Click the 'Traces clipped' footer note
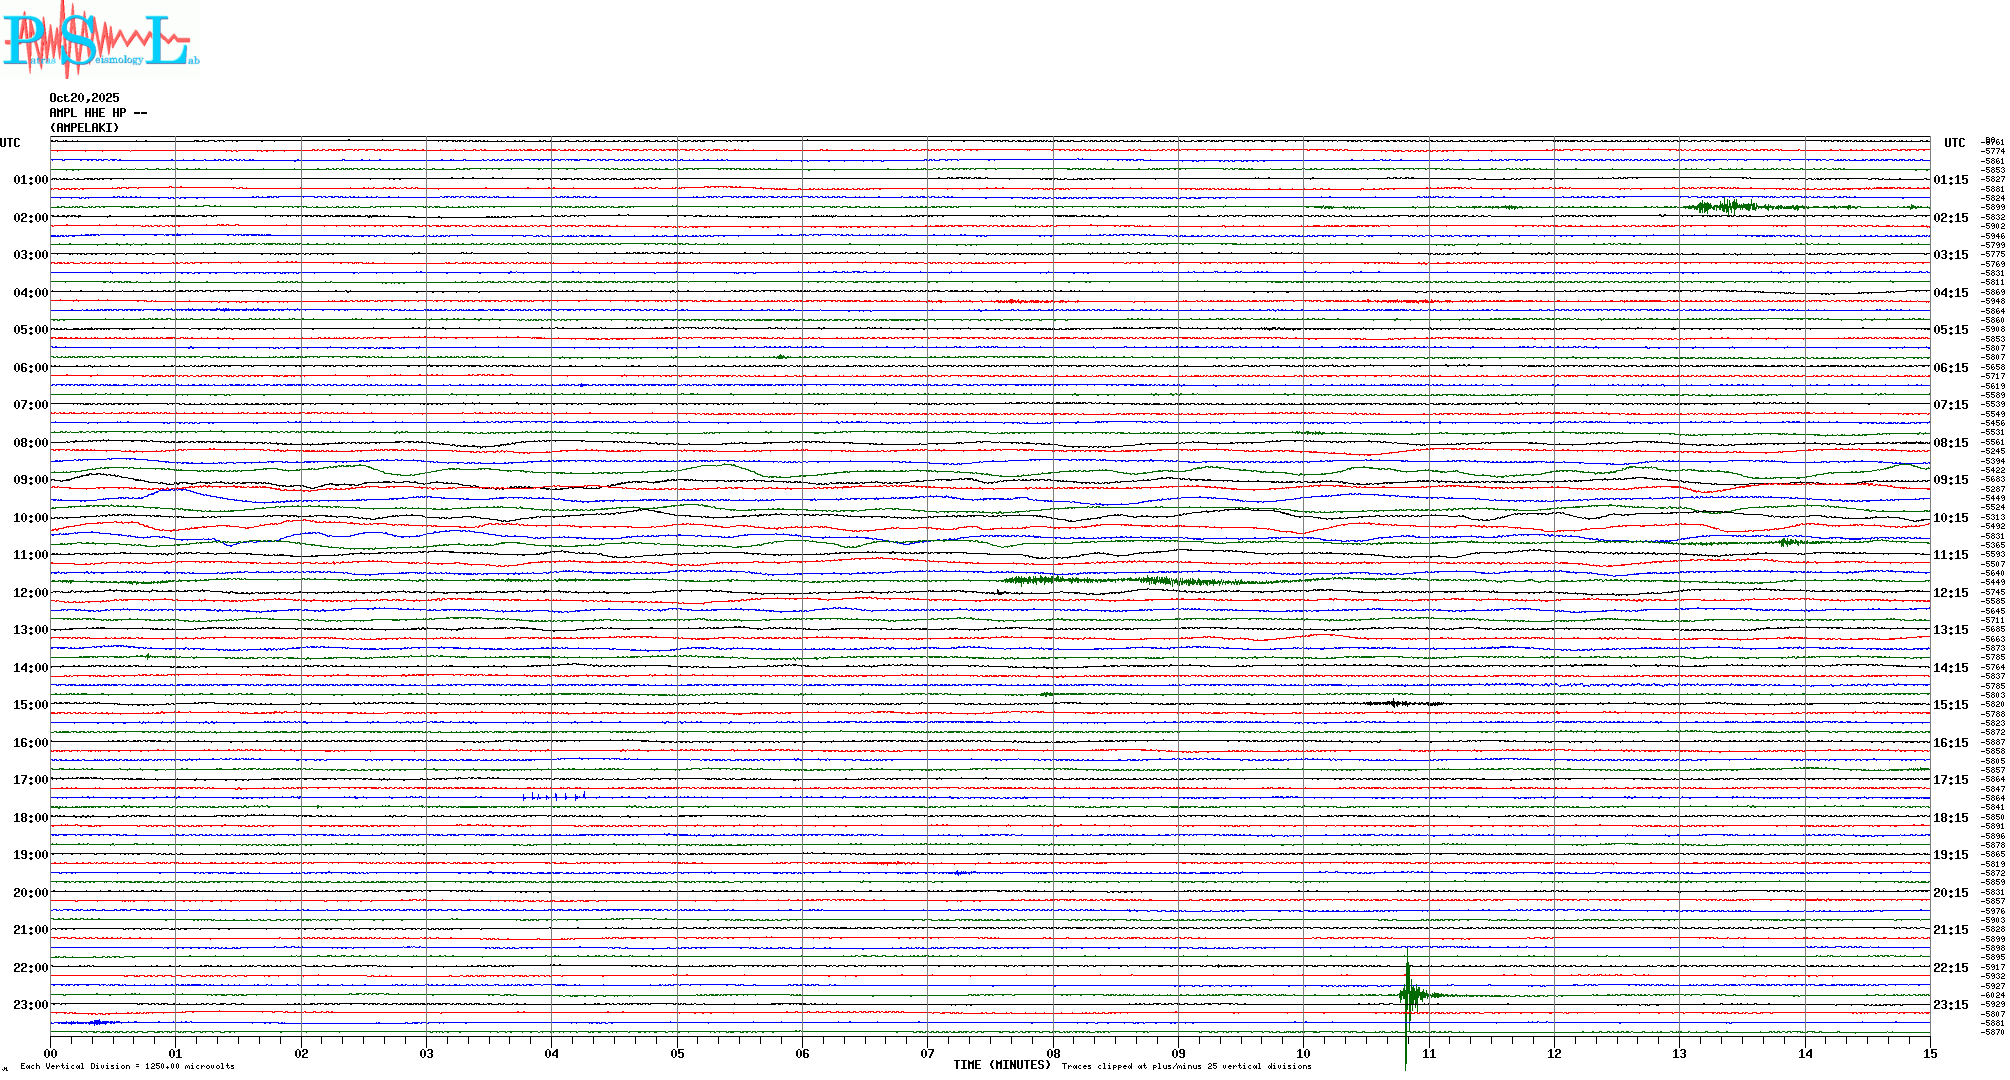 click(x=1186, y=1066)
